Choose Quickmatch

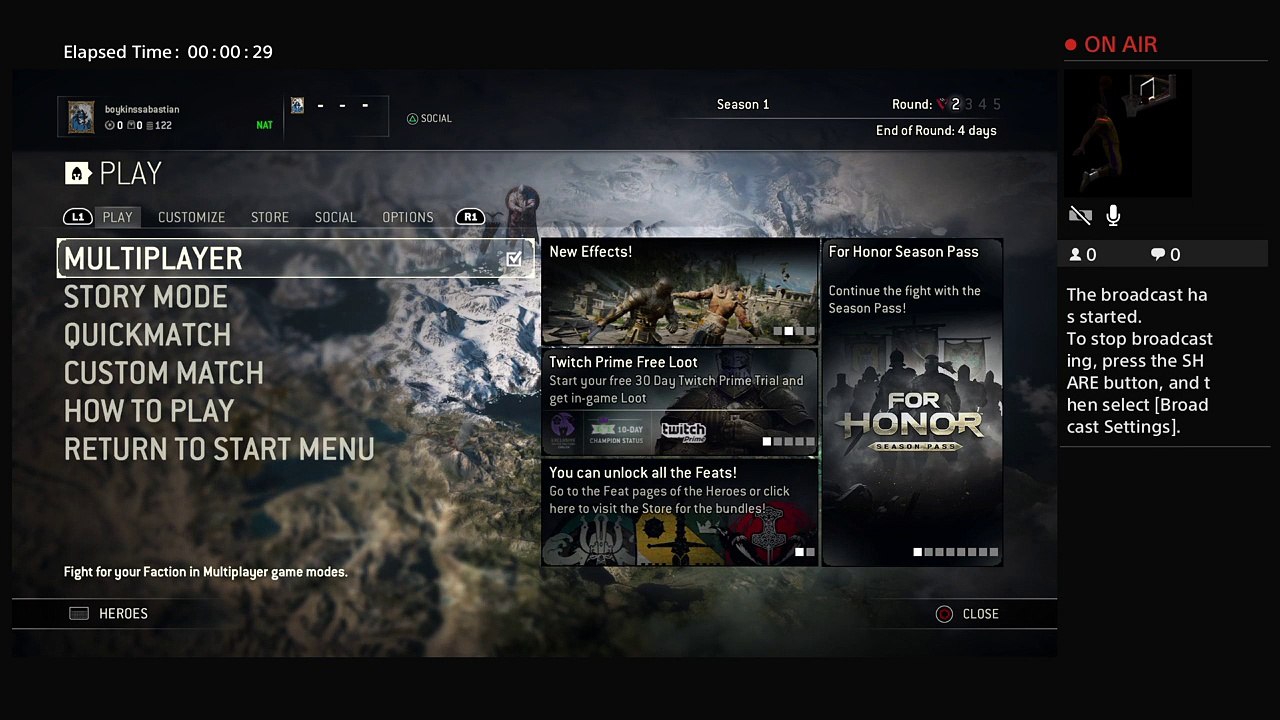point(147,335)
